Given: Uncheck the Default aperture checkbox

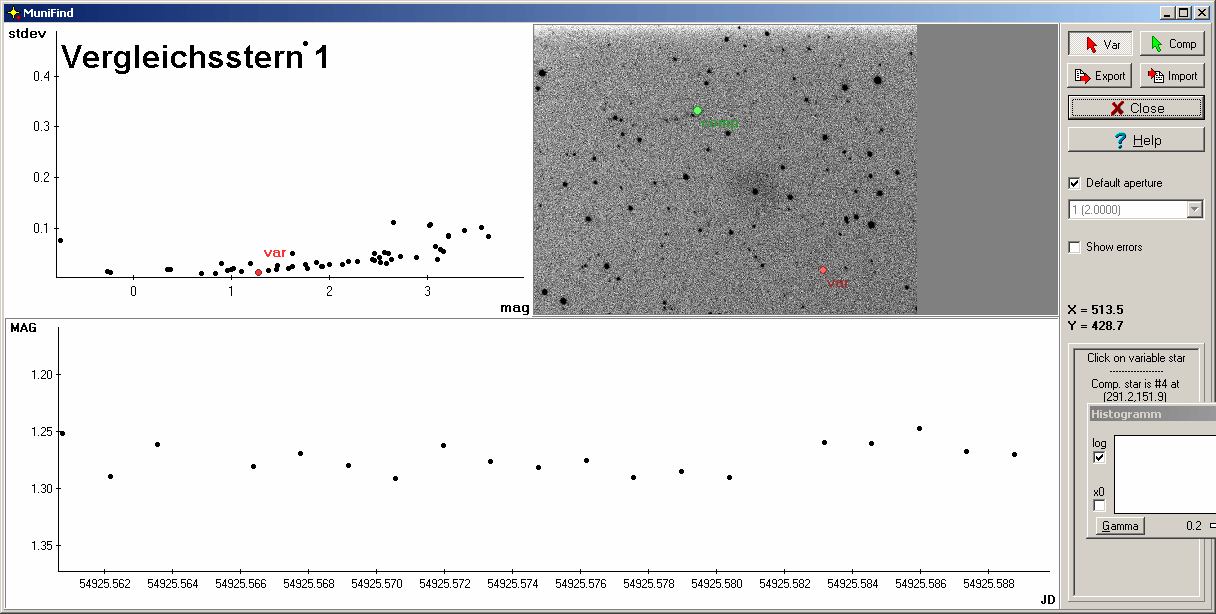Looking at the screenshot, I should 1075,183.
